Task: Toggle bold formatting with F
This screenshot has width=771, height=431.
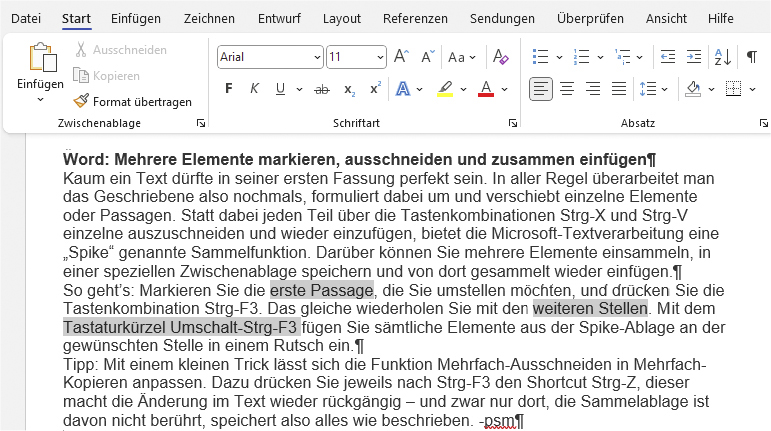Action: (x=229, y=89)
